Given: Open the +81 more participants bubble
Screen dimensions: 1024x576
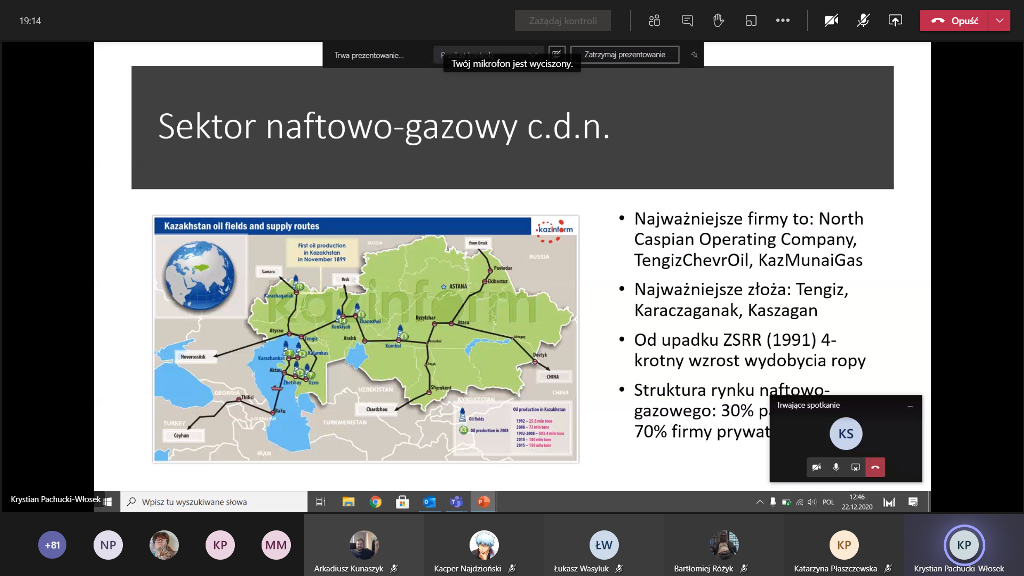Looking at the screenshot, I should [52, 545].
